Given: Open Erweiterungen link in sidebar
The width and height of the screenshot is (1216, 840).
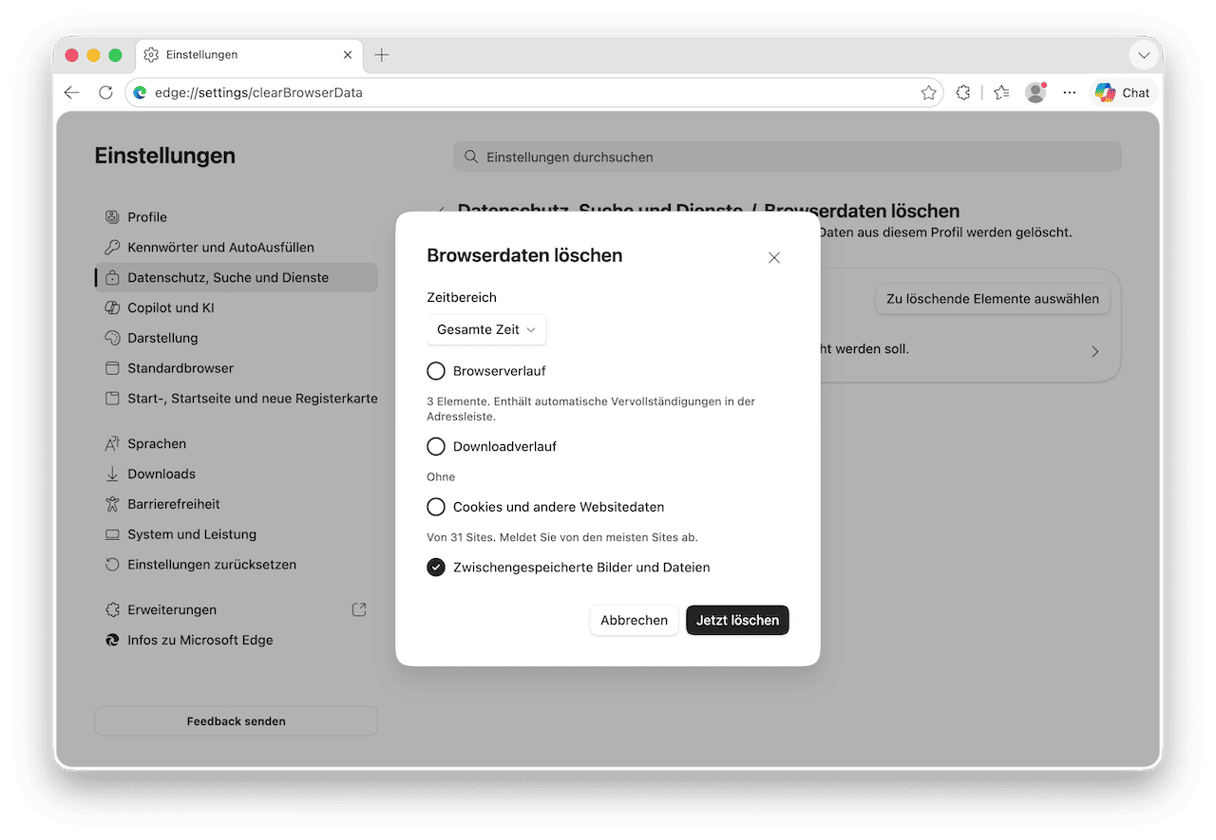Looking at the screenshot, I should pyautogui.click(x=236, y=609).
